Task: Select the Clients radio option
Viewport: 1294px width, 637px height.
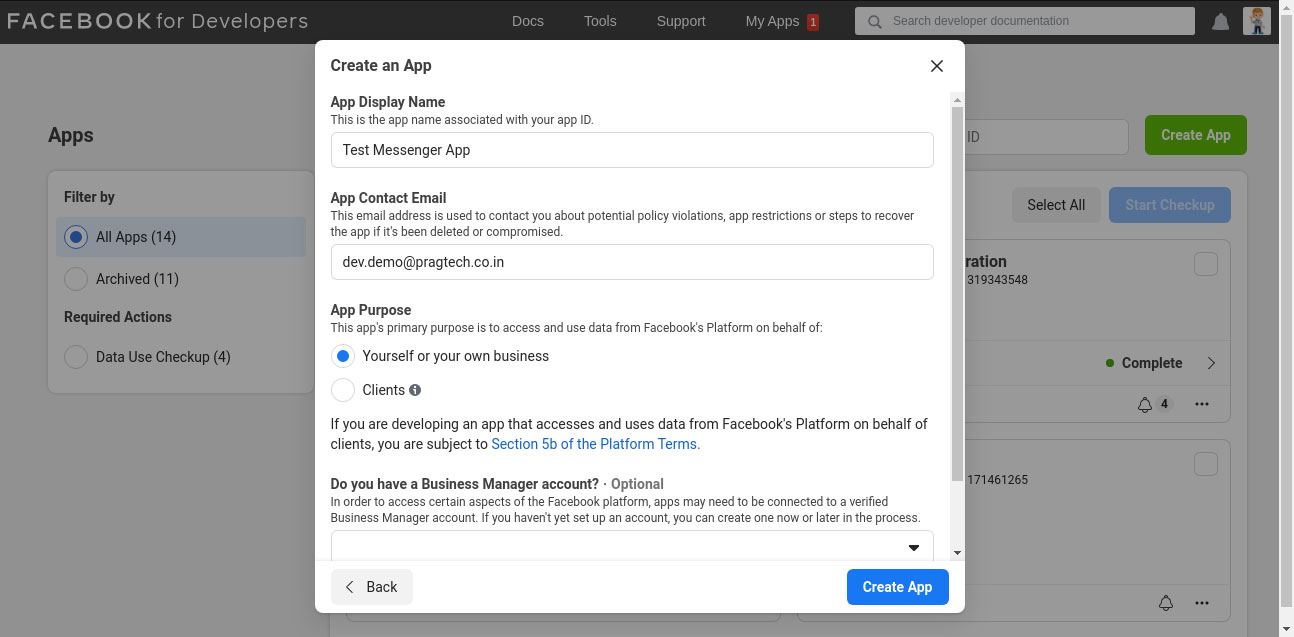Action: pos(343,390)
